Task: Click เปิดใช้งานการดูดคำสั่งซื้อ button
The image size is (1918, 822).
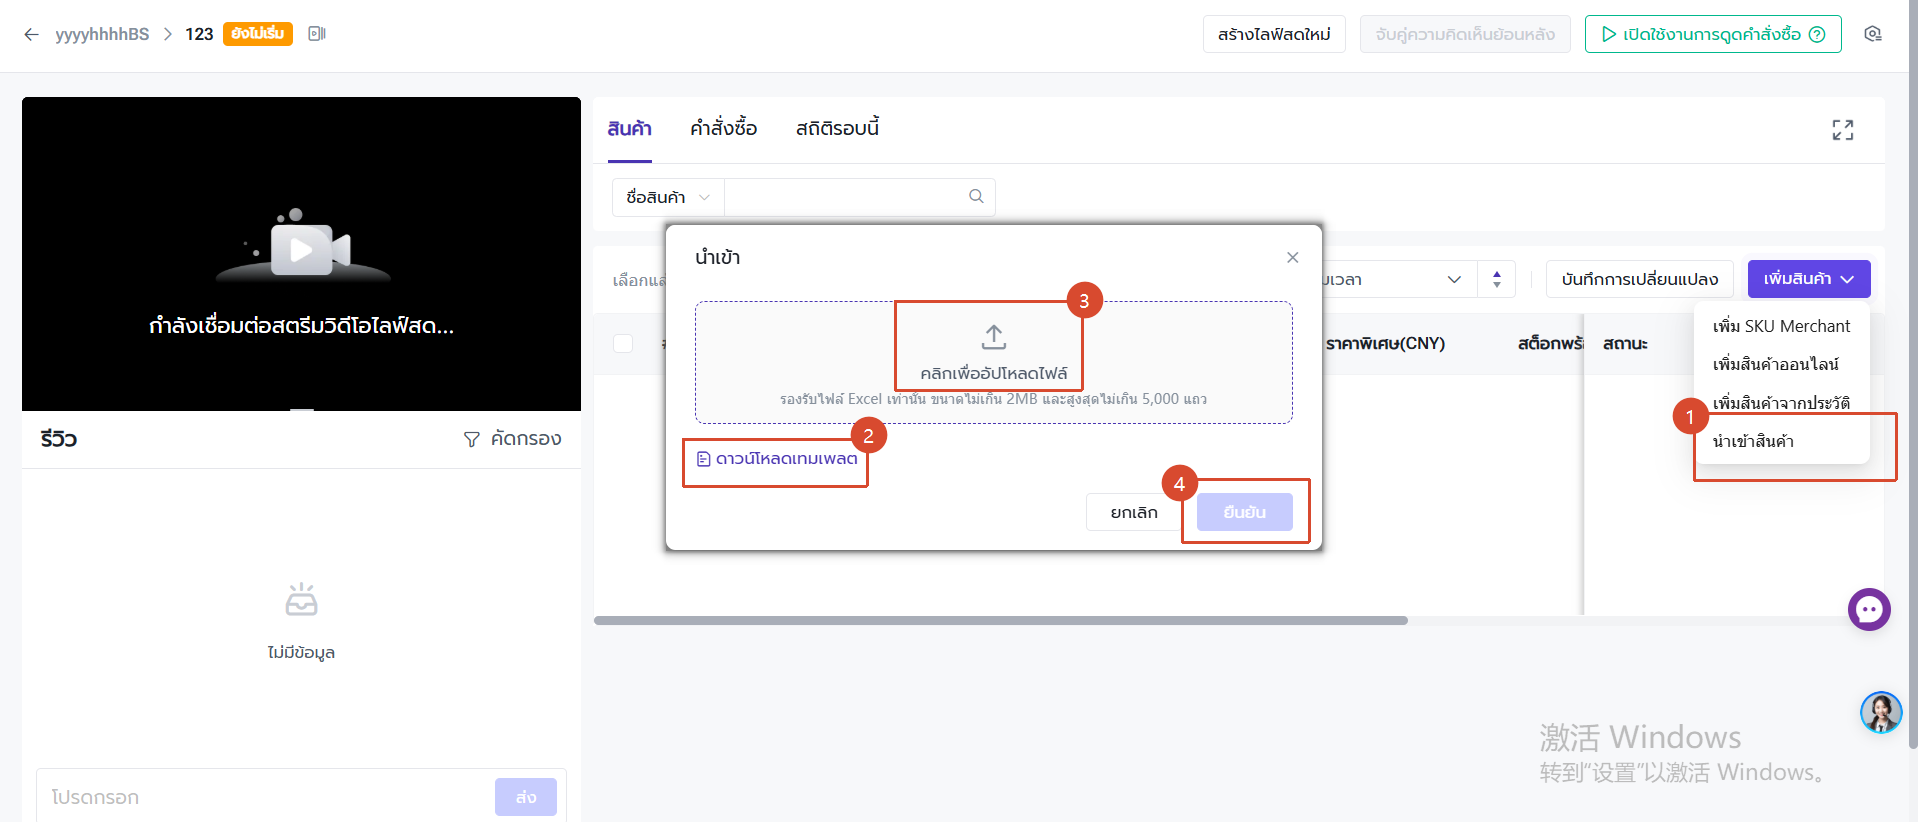Action: (1713, 34)
